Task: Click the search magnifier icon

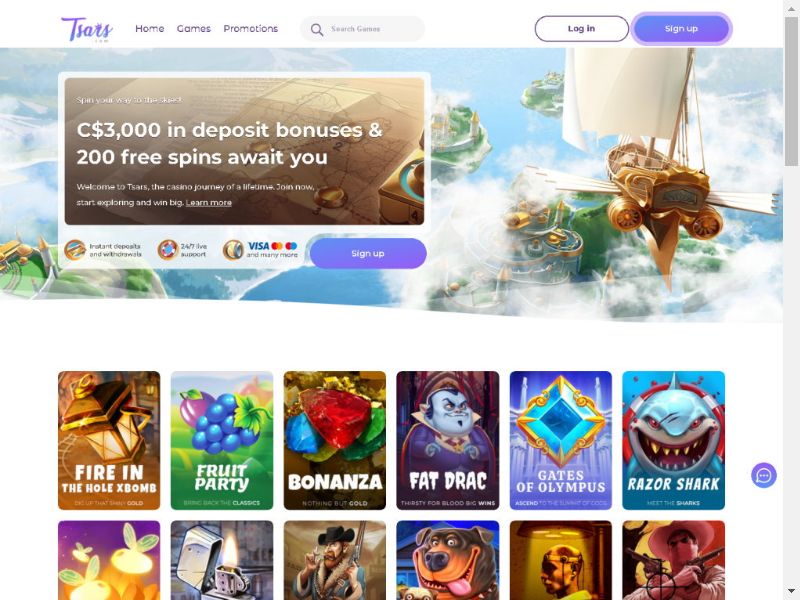Action: click(317, 30)
